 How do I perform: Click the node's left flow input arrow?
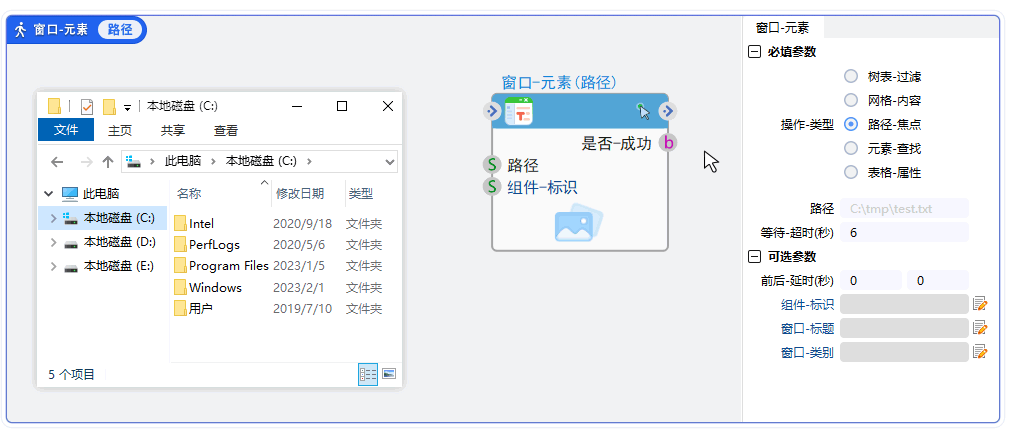[x=492, y=111]
